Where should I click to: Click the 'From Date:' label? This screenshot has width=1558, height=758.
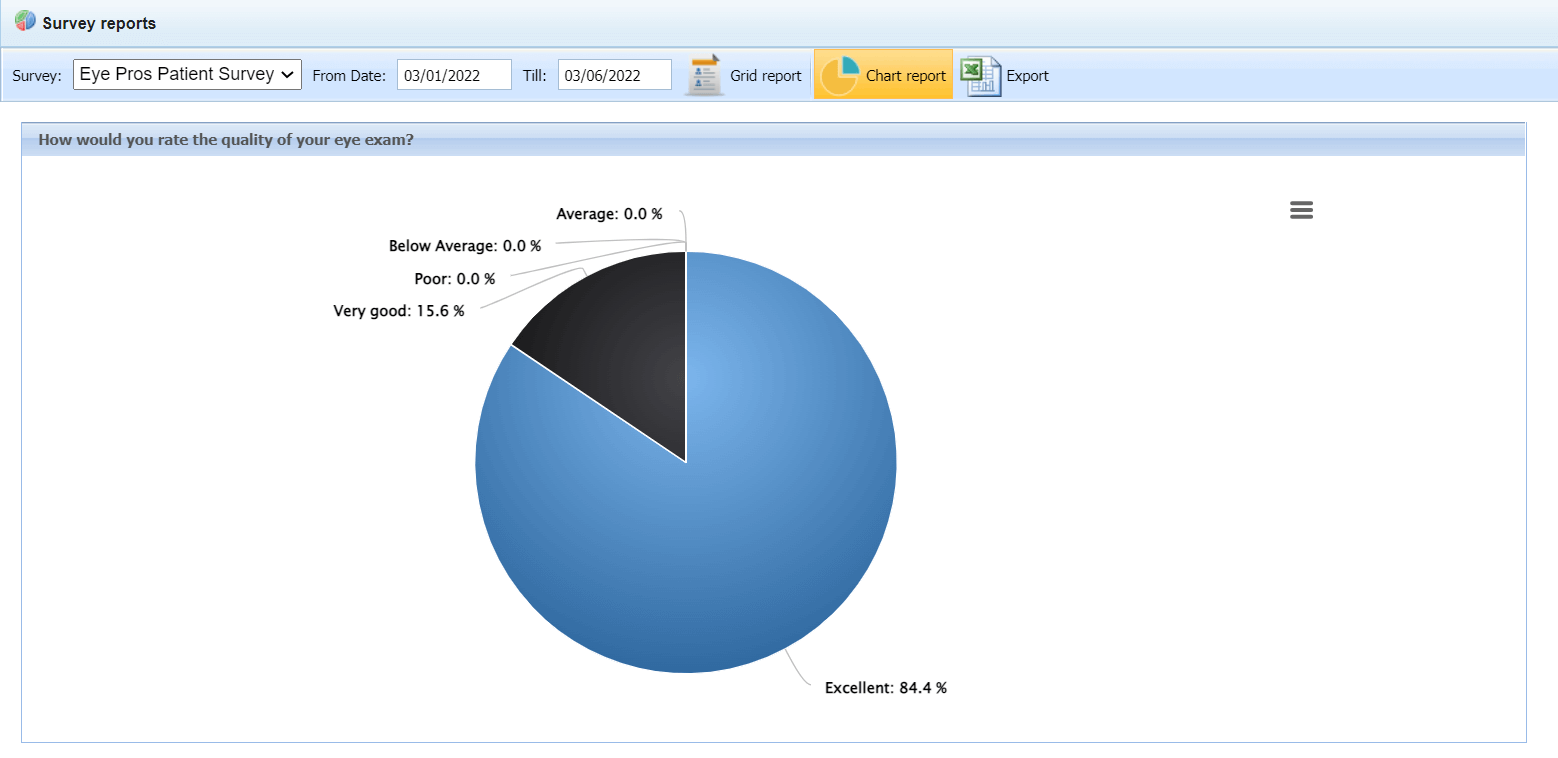[349, 76]
